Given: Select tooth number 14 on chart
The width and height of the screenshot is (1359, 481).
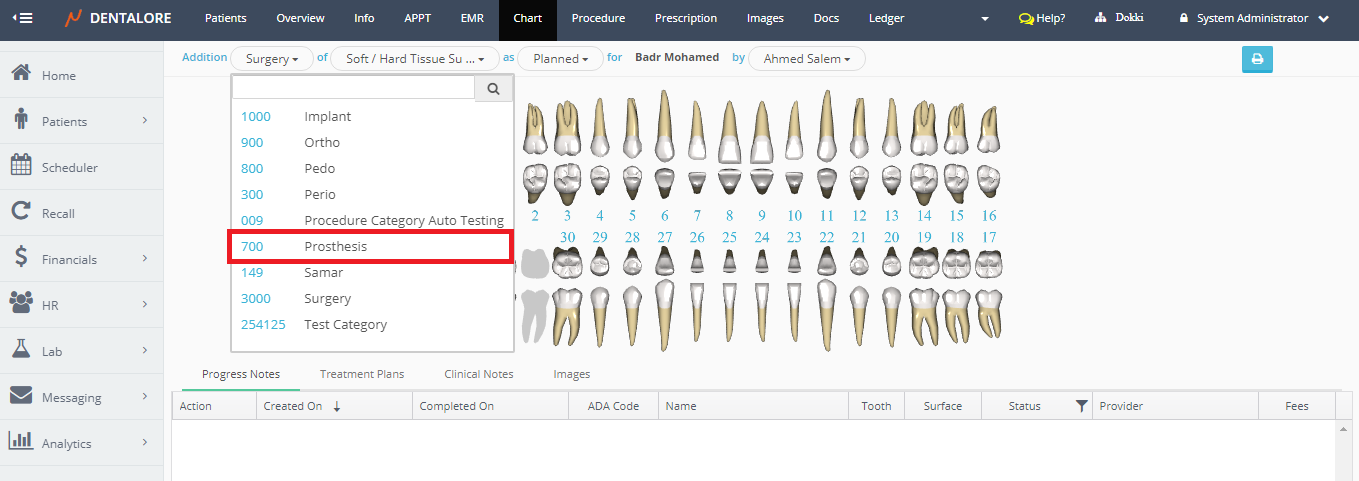Looking at the screenshot, I should pos(924,216).
